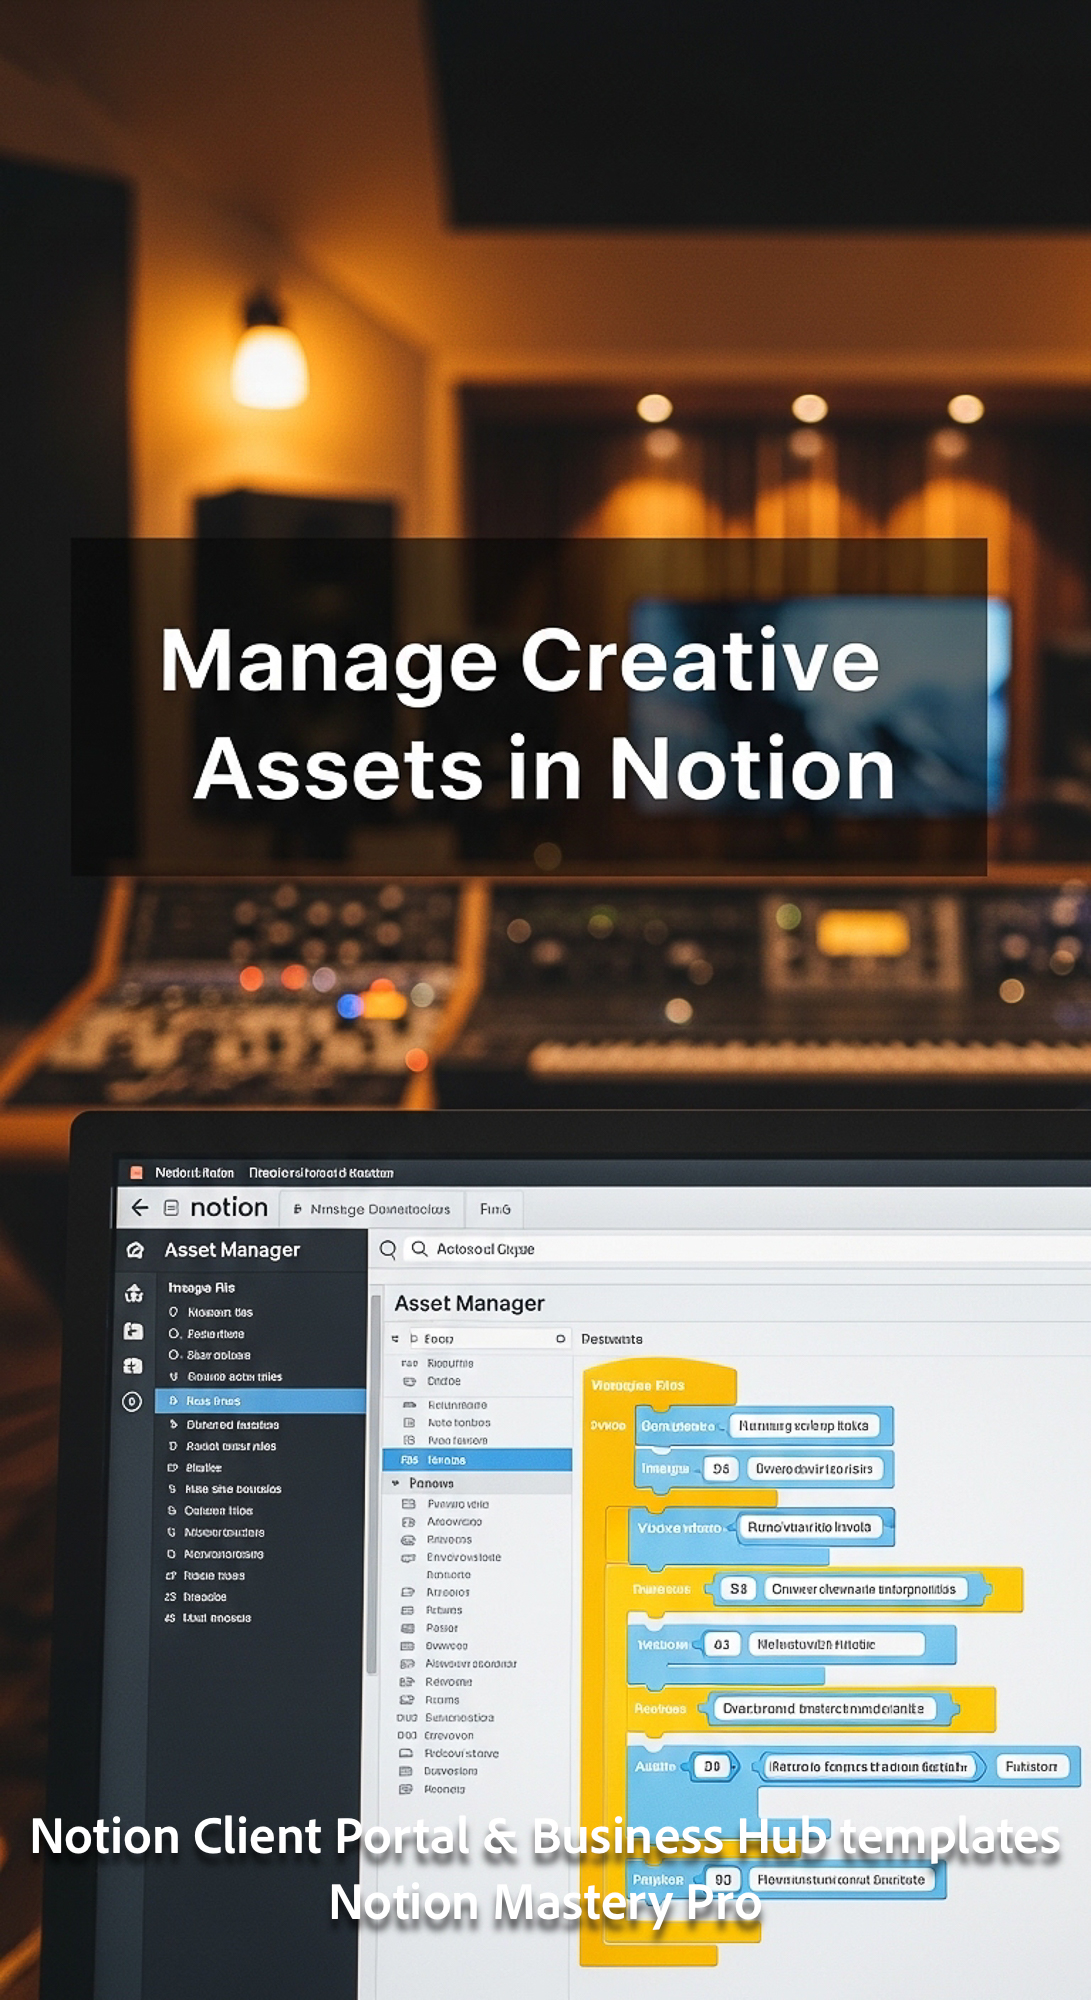Click the small icon left of the filter field
Viewport: 1091px width, 2000px height.
(x=395, y=1339)
